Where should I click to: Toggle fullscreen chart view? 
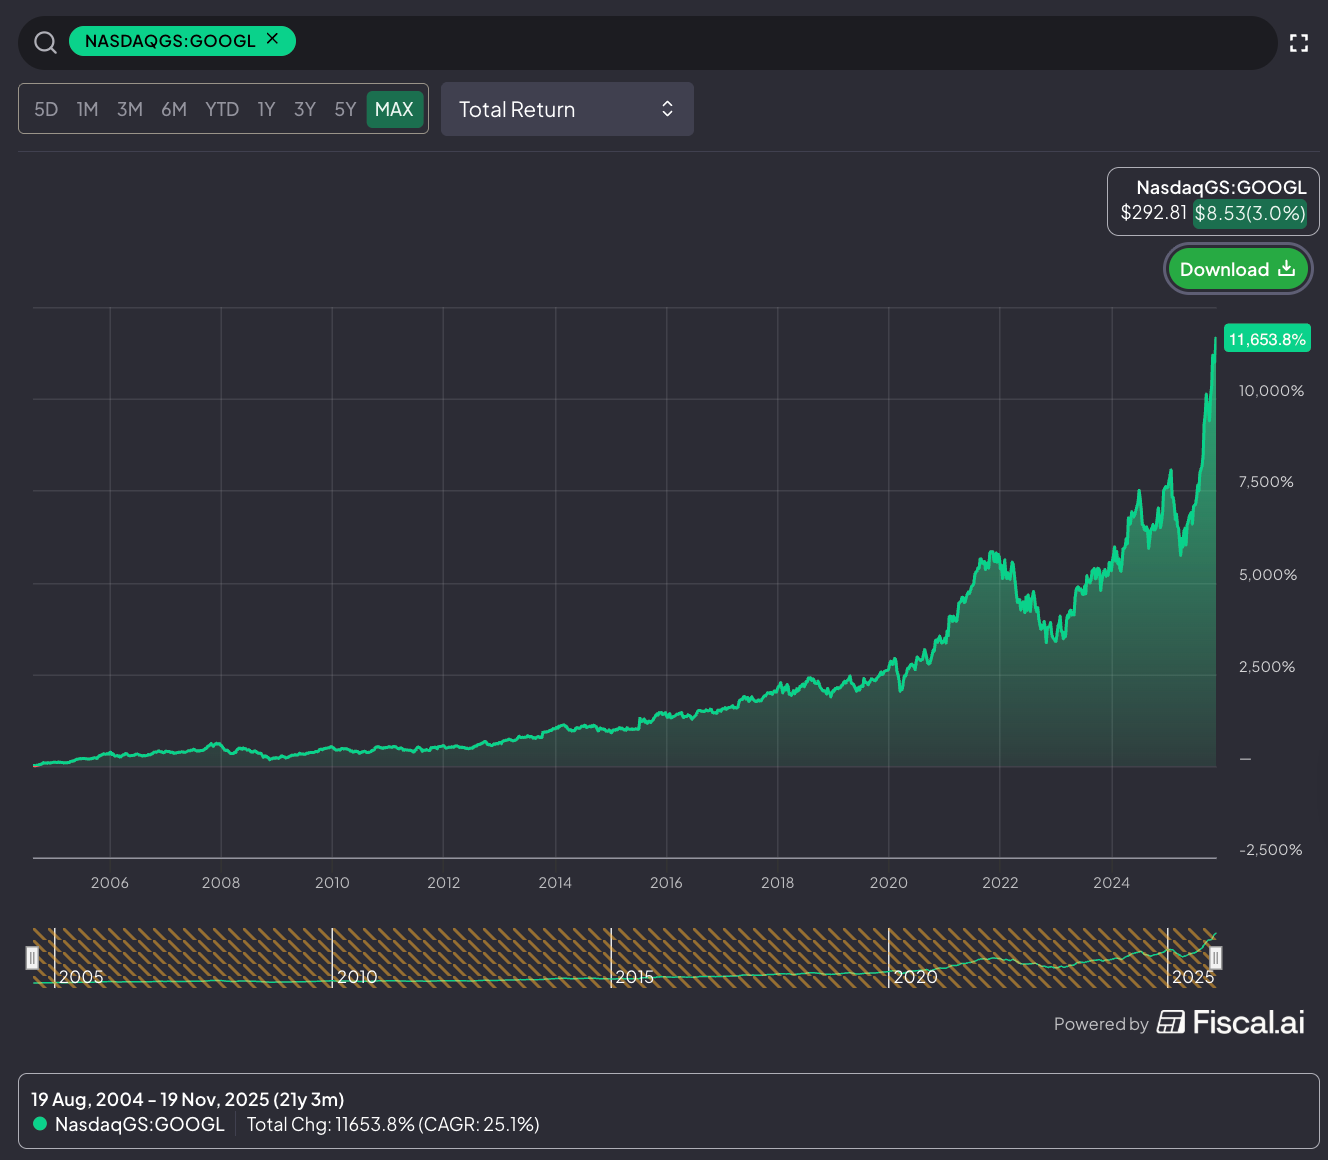pyautogui.click(x=1299, y=43)
